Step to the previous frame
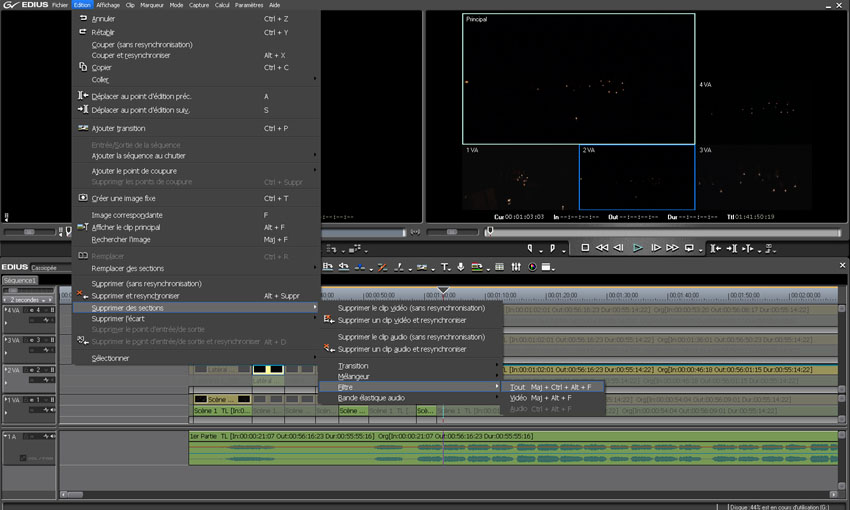Screen dimensions: 850x510 619,248
